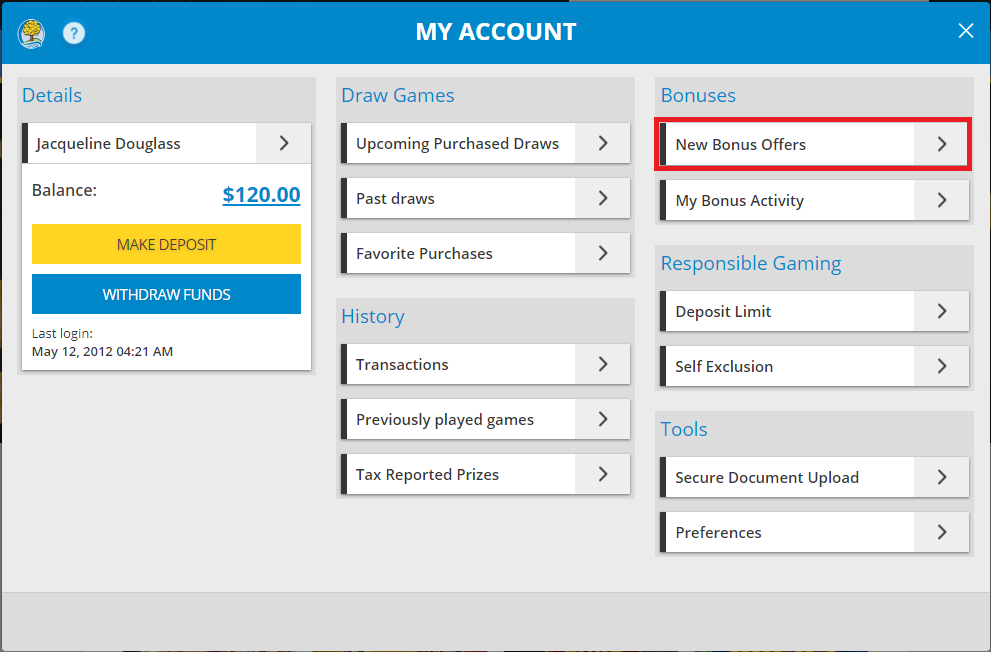Click chevron next to Tax Reported Prizes

point(603,474)
